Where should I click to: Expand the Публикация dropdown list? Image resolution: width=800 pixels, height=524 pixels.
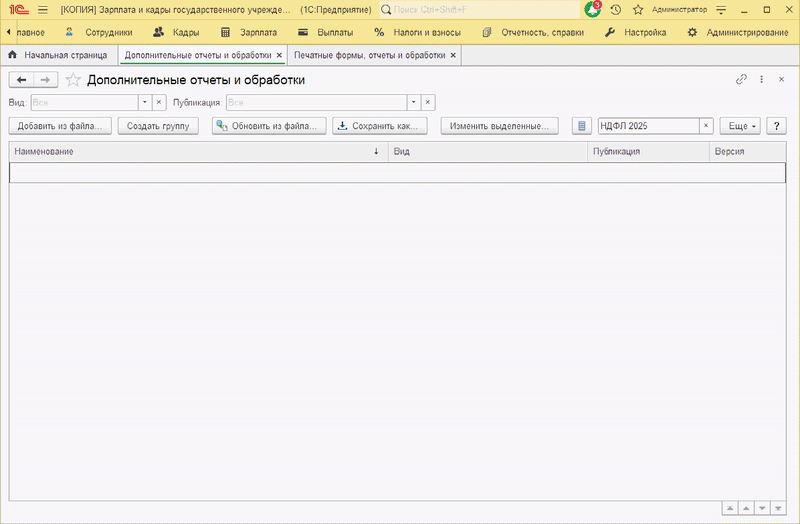tap(414, 103)
